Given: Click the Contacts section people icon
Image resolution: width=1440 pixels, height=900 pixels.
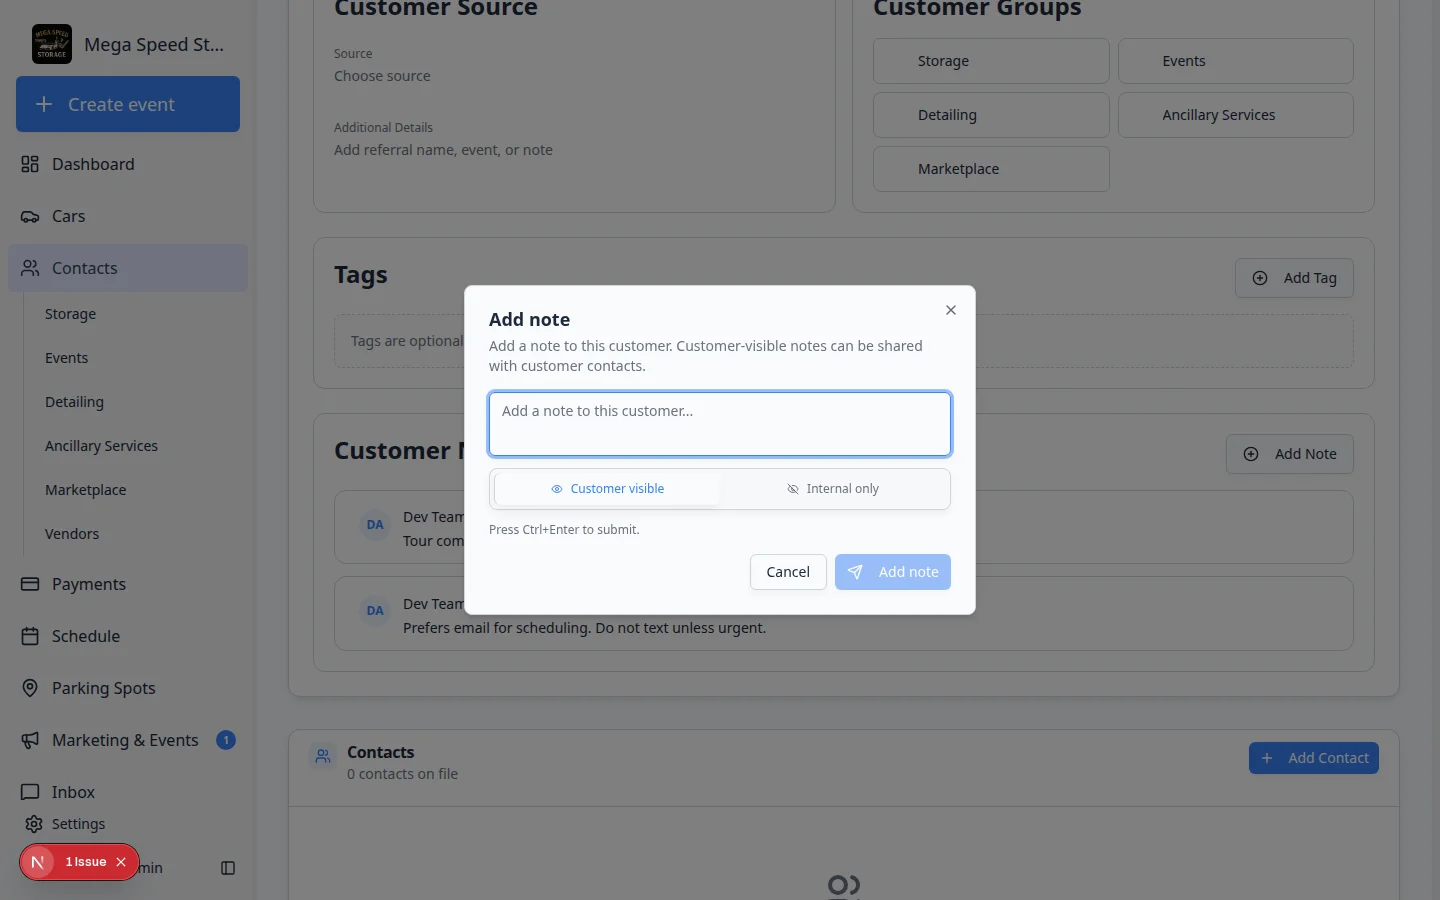Looking at the screenshot, I should tap(323, 757).
